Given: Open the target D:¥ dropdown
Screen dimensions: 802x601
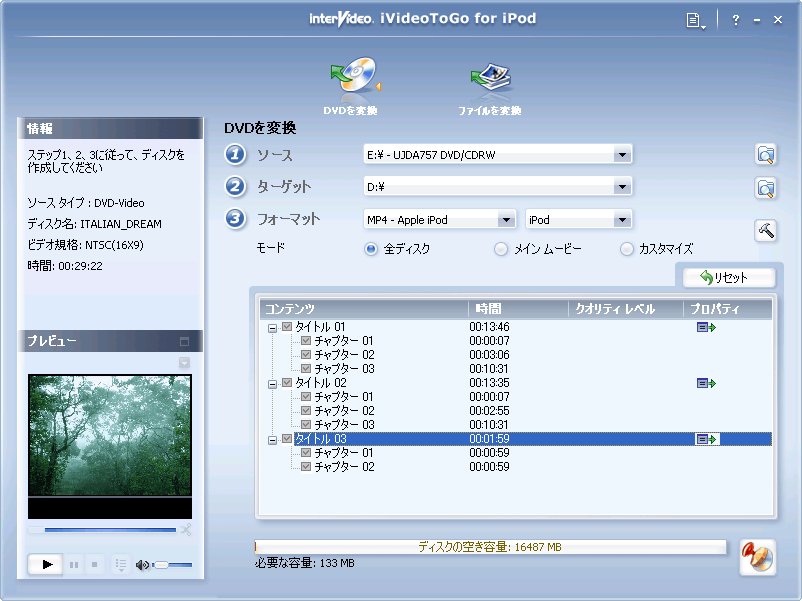Looking at the screenshot, I should pos(622,187).
